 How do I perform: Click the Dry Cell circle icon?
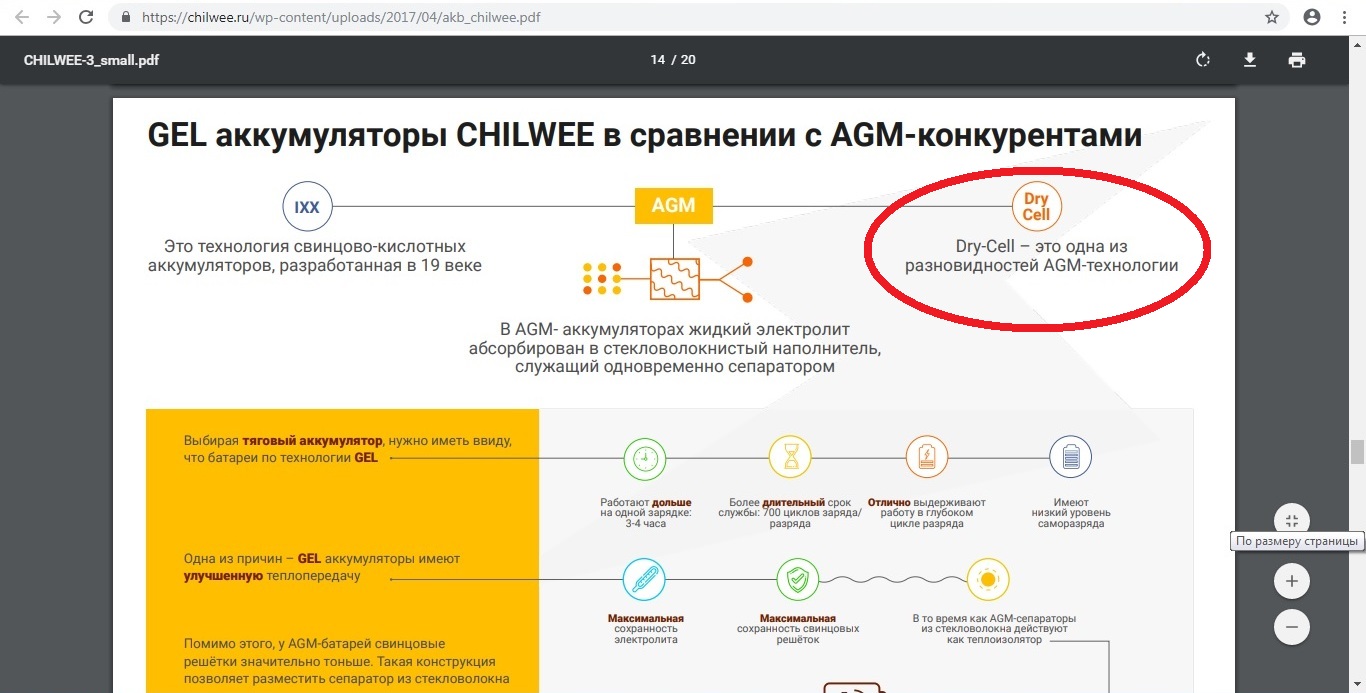[1036, 207]
